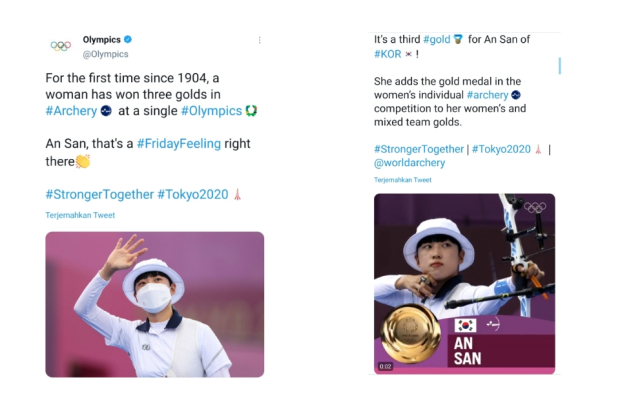Image resolution: width=620 pixels, height=413 pixels.
Task: Click #Archery in the 1904 record tweet
Action: pyautogui.click(x=70, y=110)
